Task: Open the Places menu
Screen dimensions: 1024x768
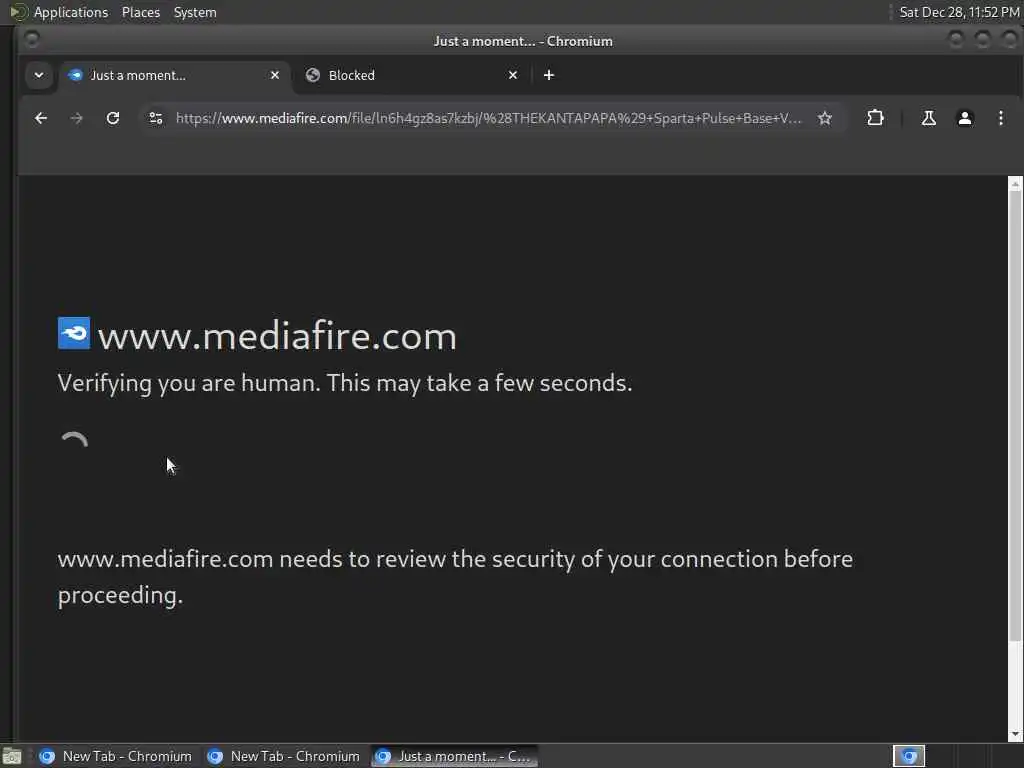Action: 141,12
